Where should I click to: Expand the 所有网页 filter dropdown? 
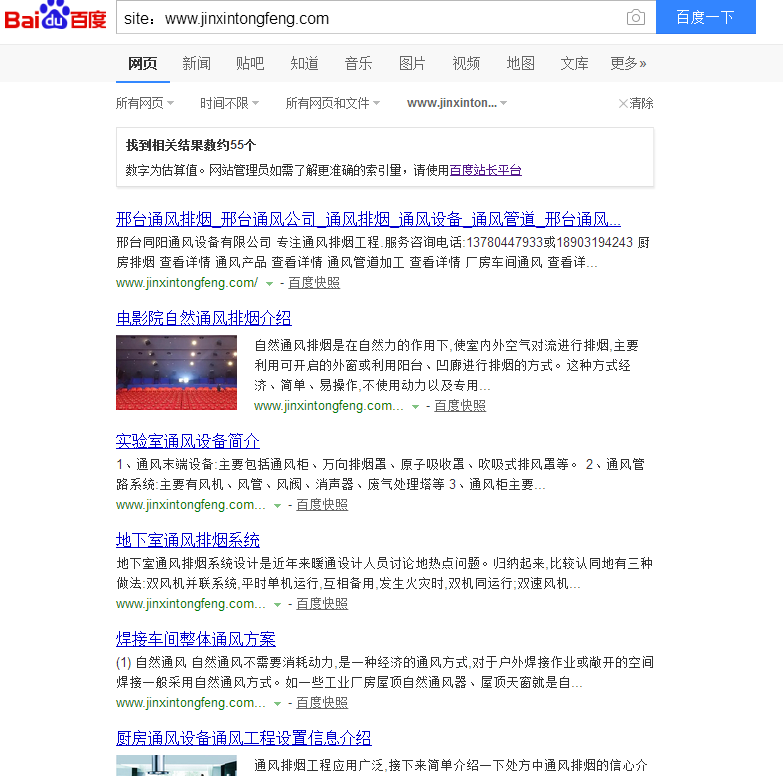145,103
